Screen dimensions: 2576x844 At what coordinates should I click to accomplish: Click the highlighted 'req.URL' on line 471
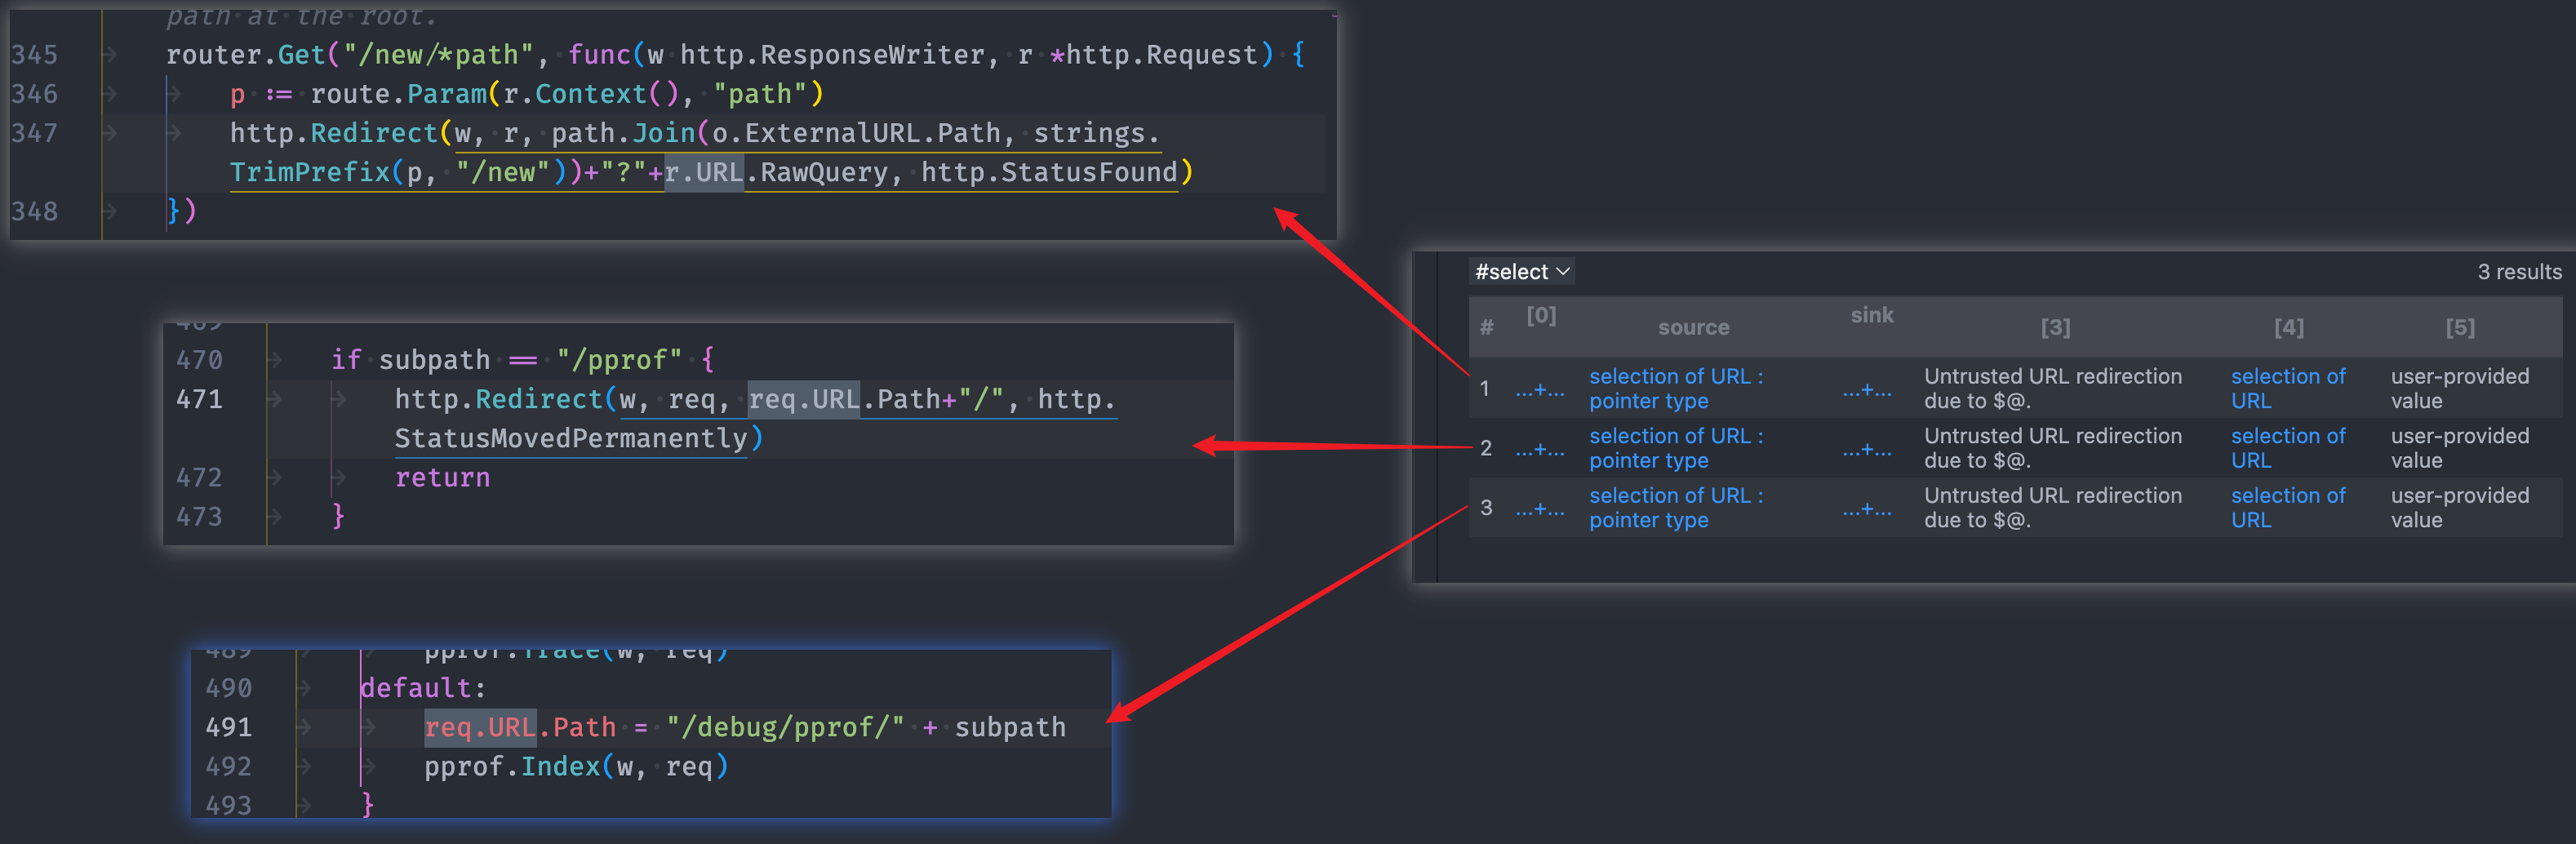804,400
